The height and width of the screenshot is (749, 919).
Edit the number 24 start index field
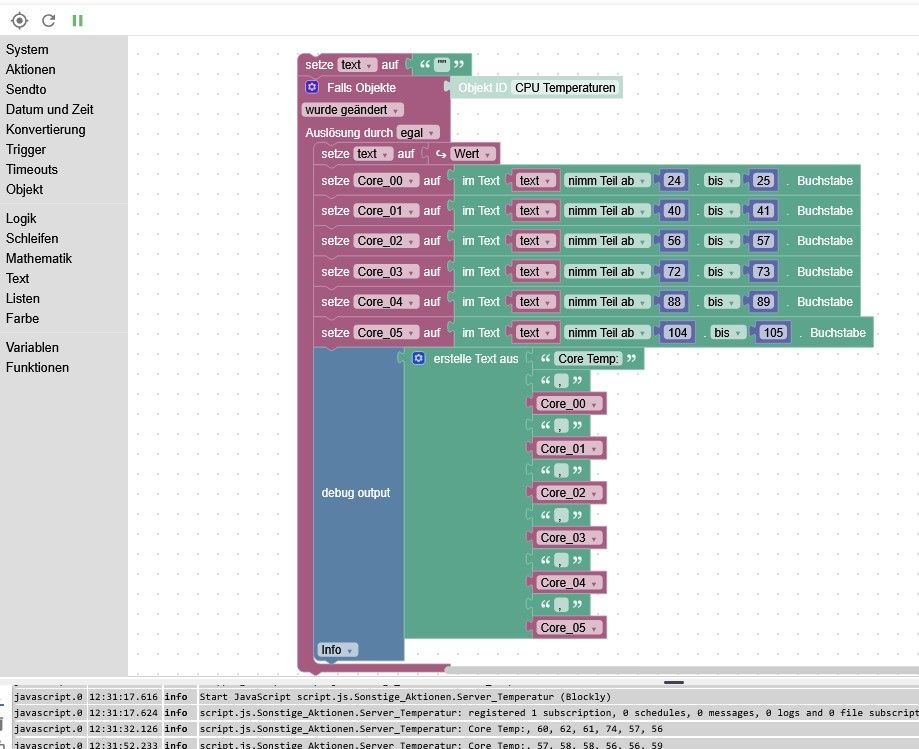coord(674,181)
